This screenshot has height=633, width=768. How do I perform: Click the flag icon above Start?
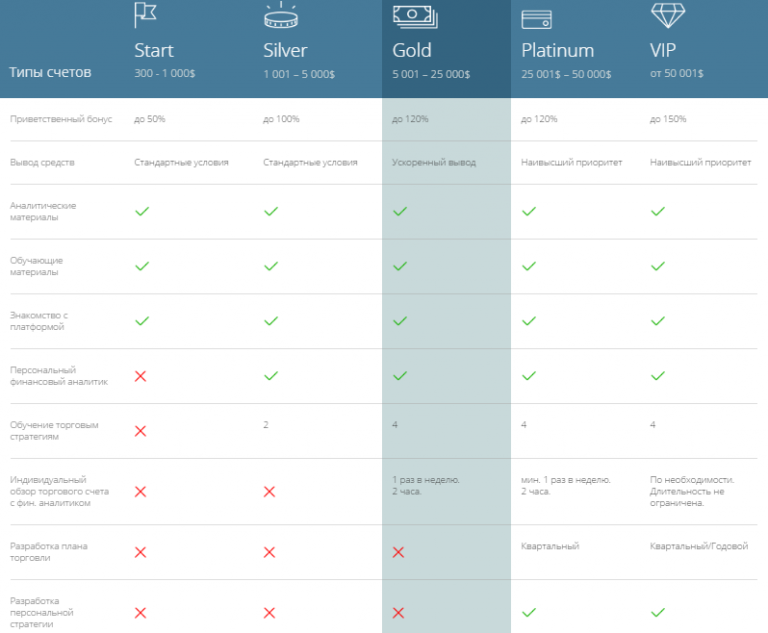[x=145, y=15]
